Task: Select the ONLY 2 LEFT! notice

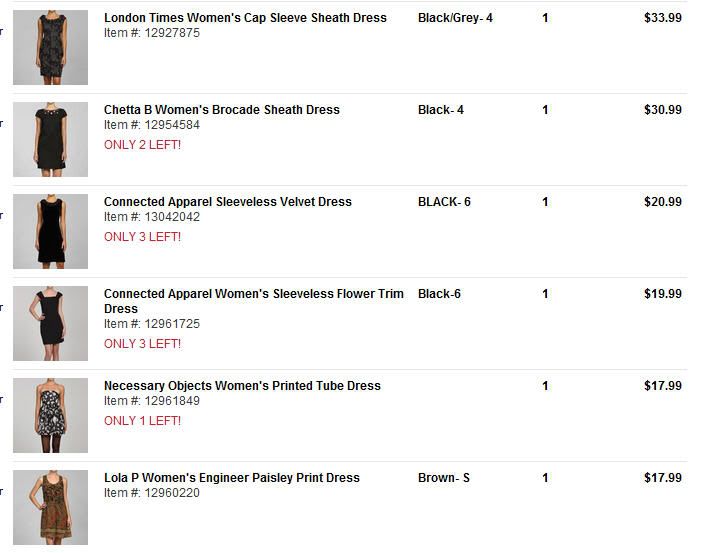Action: [x=142, y=145]
